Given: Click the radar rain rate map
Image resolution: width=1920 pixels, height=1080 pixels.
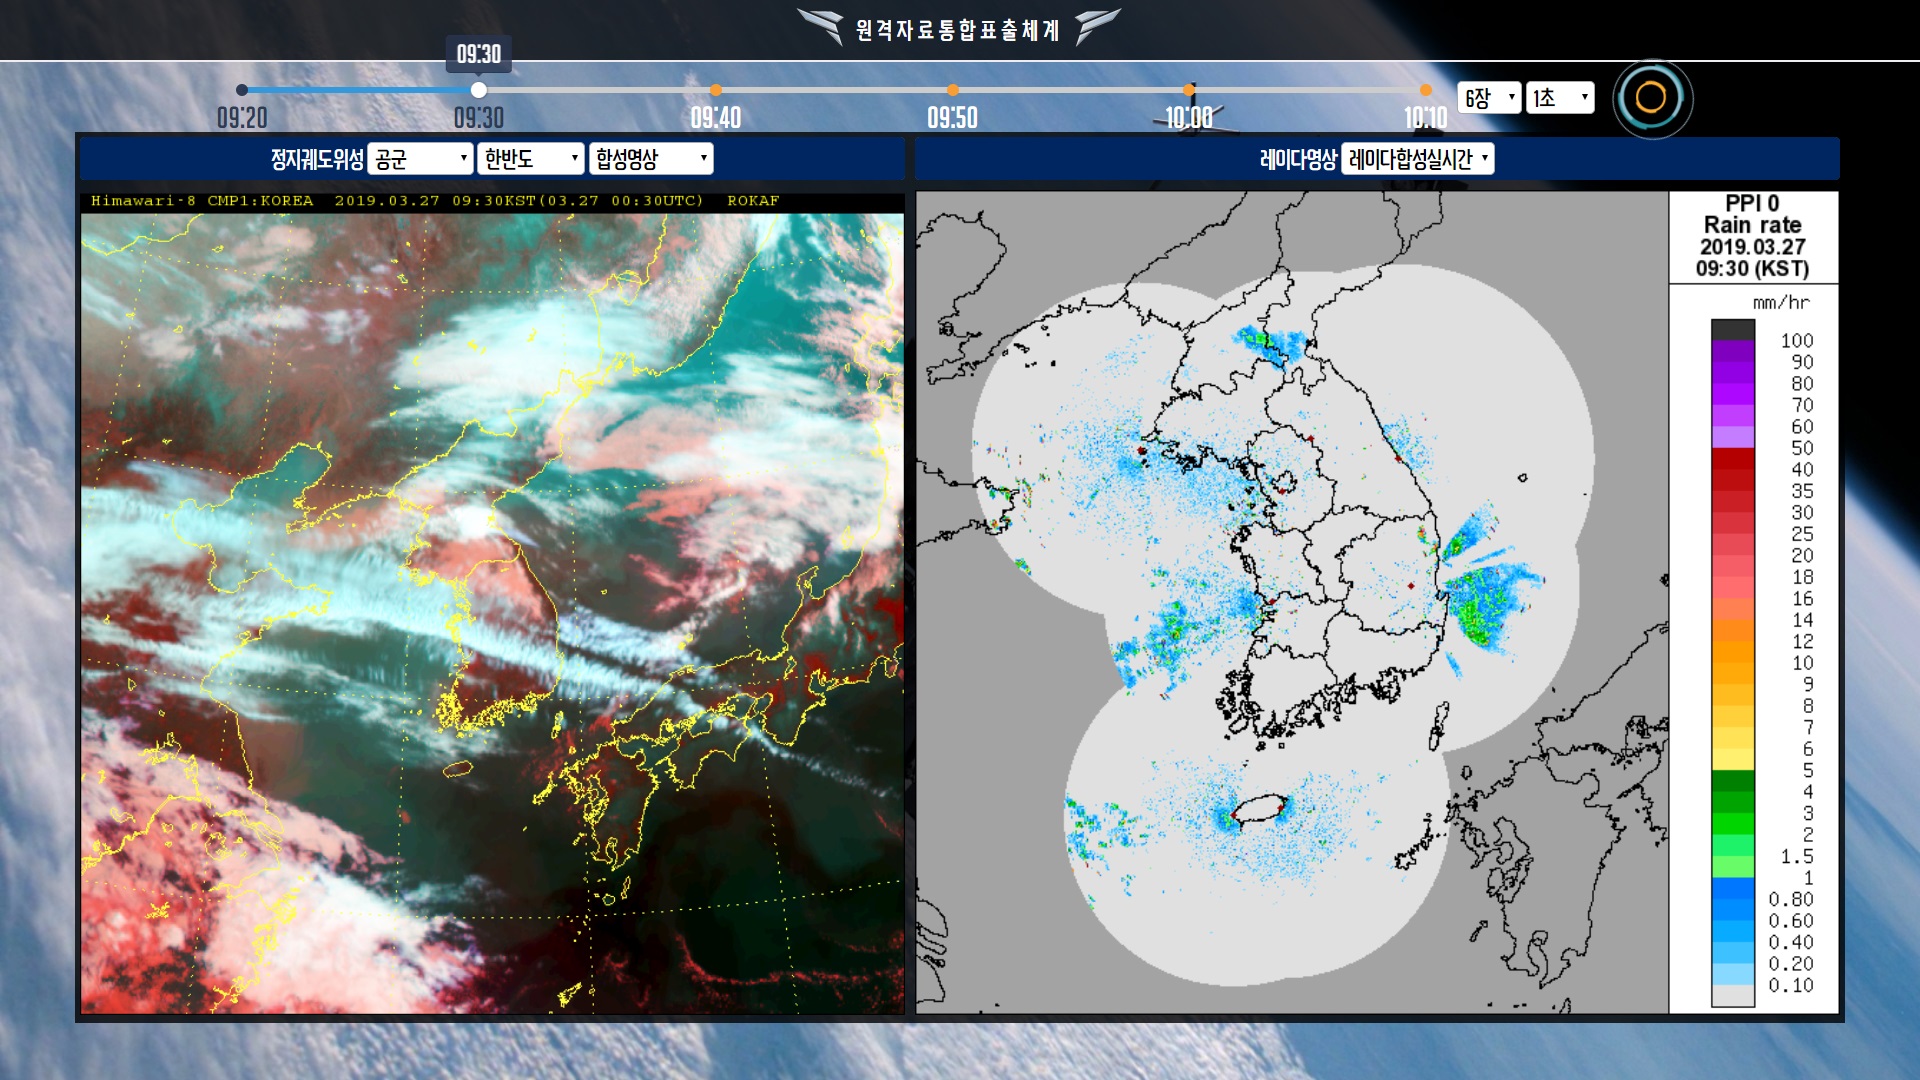Looking at the screenshot, I should (1292, 602).
